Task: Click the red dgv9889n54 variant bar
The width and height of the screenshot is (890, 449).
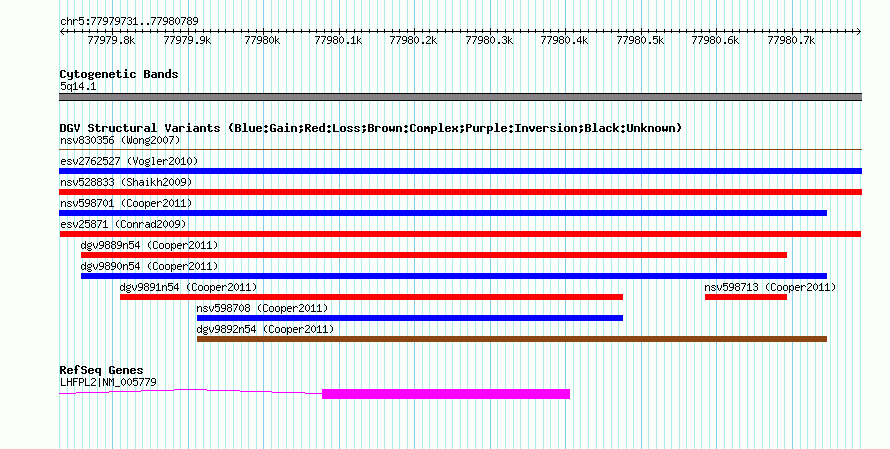Action: (x=434, y=255)
